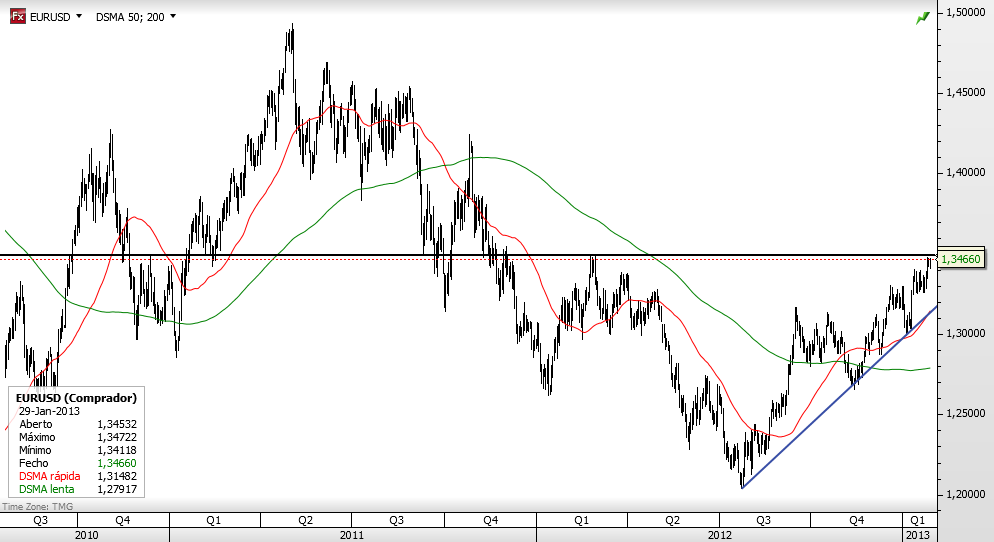Click the 1,34660 current price tag

(960, 259)
